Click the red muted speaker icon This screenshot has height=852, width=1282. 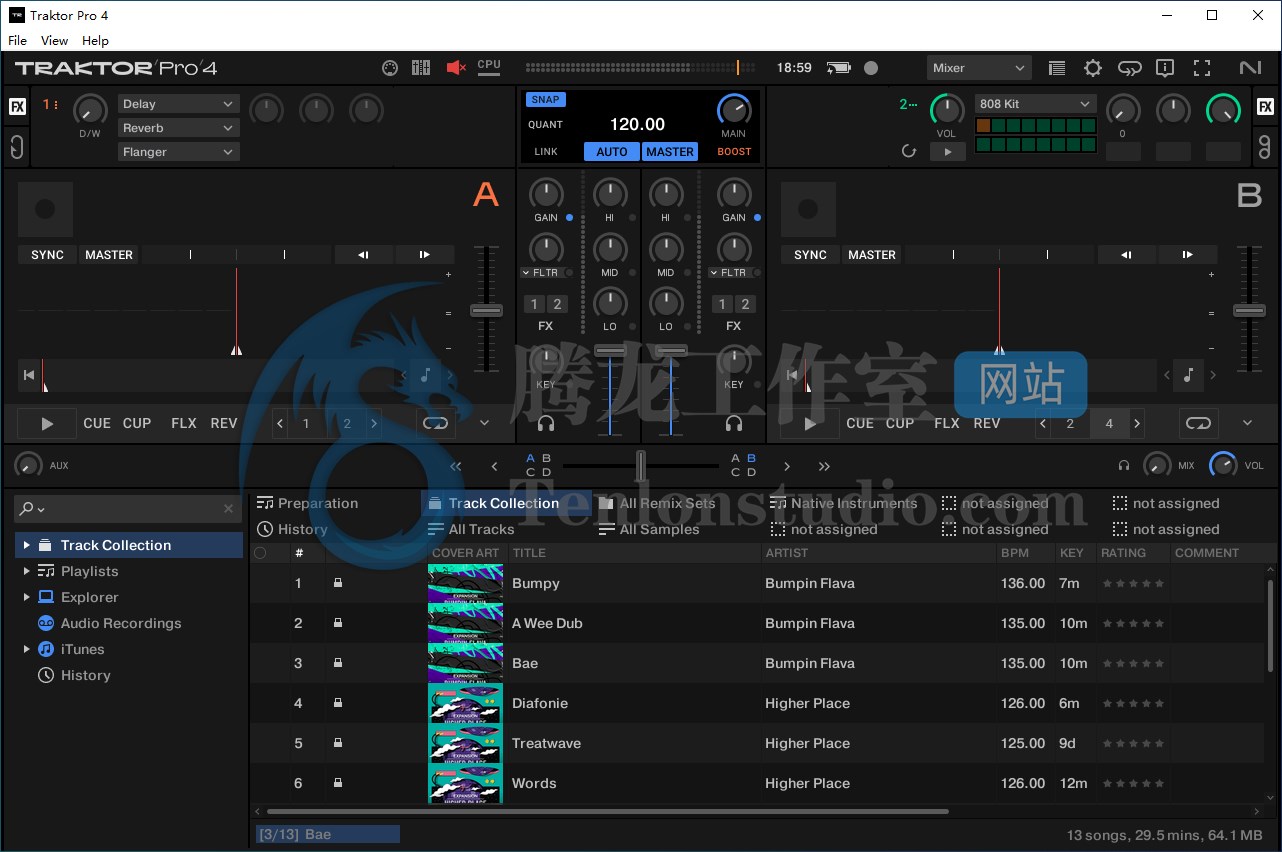click(x=456, y=68)
